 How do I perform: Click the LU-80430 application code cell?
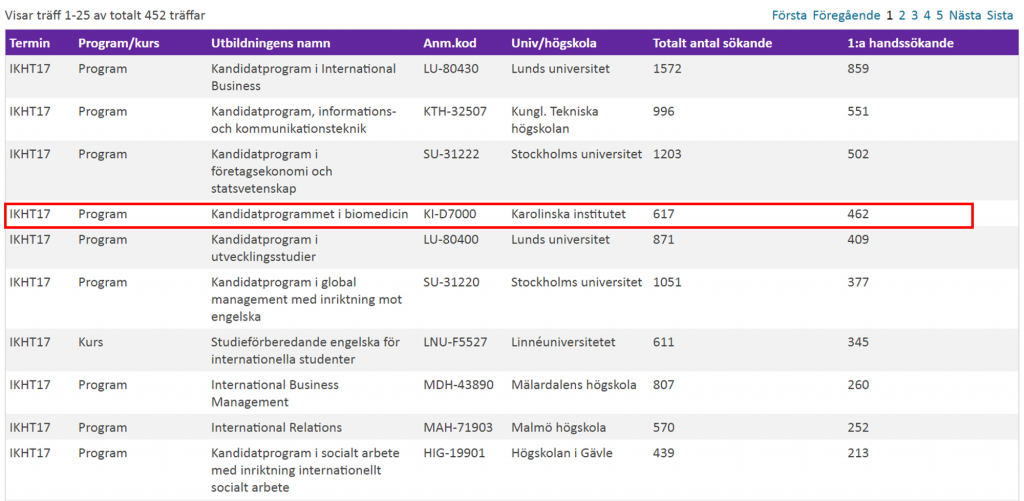450,69
